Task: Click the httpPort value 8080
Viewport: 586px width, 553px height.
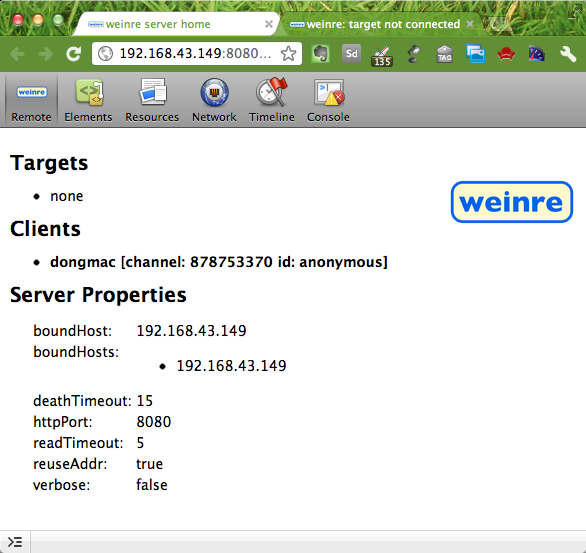Action: click(x=154, y=422)
